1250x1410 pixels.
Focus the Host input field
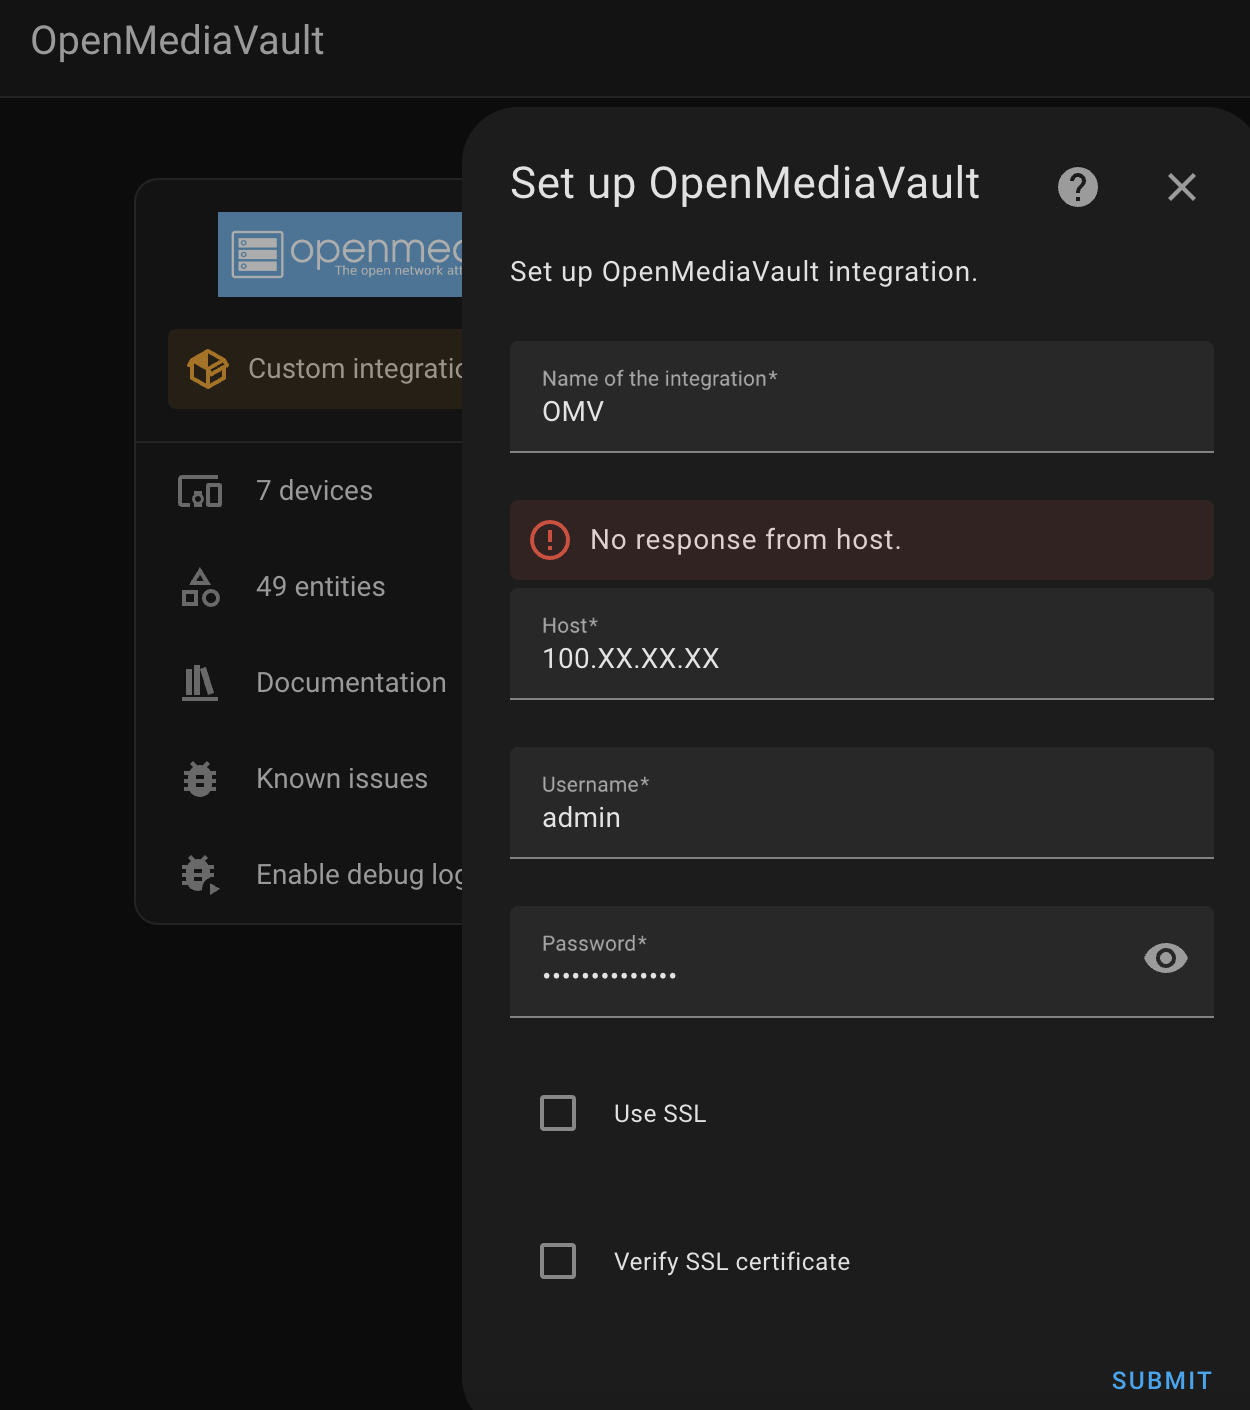point(860,658)
